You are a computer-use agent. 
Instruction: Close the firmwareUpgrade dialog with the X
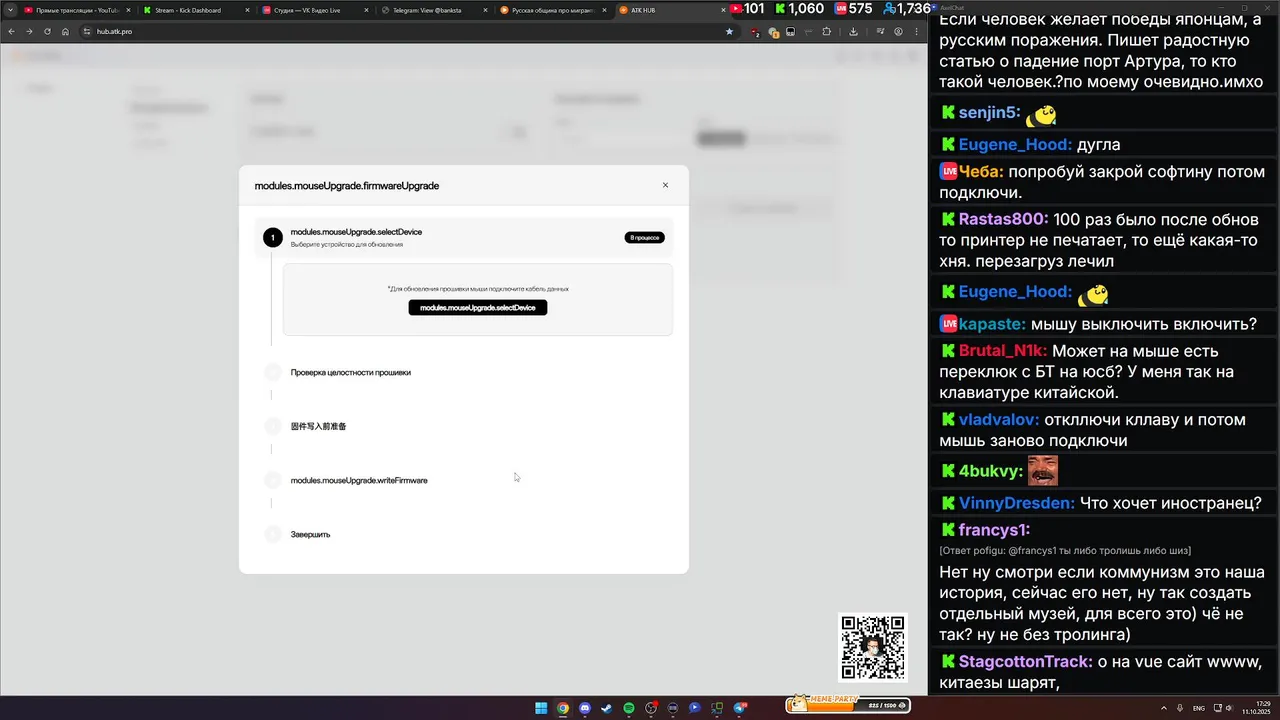pyautogui.click(x=666, y=185)
